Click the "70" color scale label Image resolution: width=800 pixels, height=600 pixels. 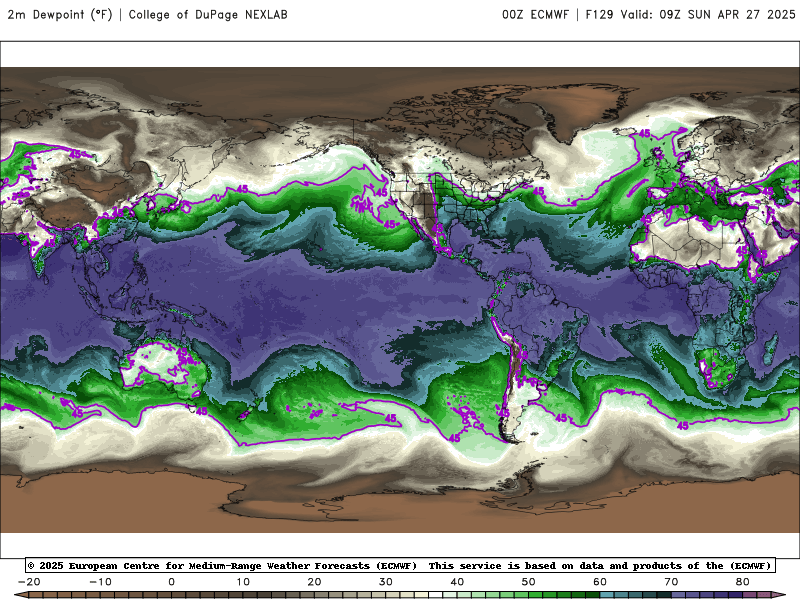(671, 582)
